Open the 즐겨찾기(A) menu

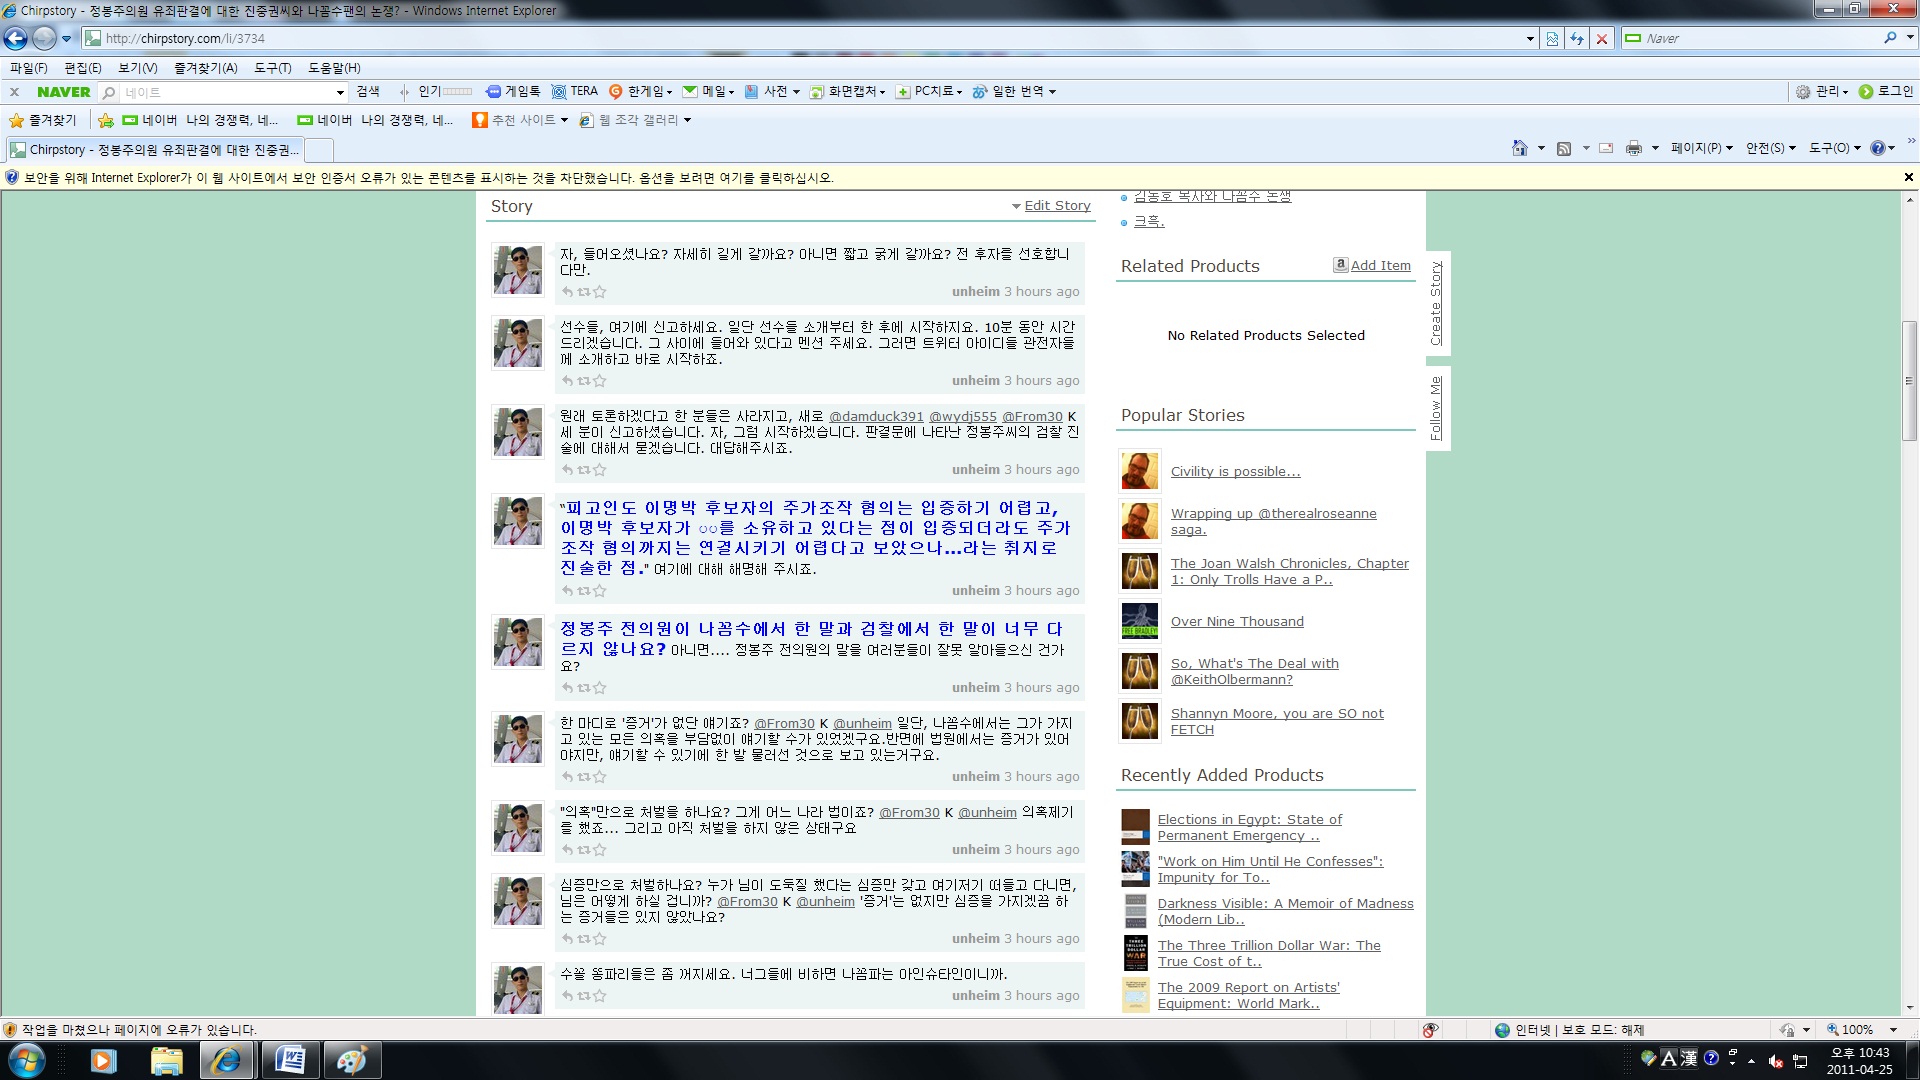pyautogui.click(x=206, y=68)
